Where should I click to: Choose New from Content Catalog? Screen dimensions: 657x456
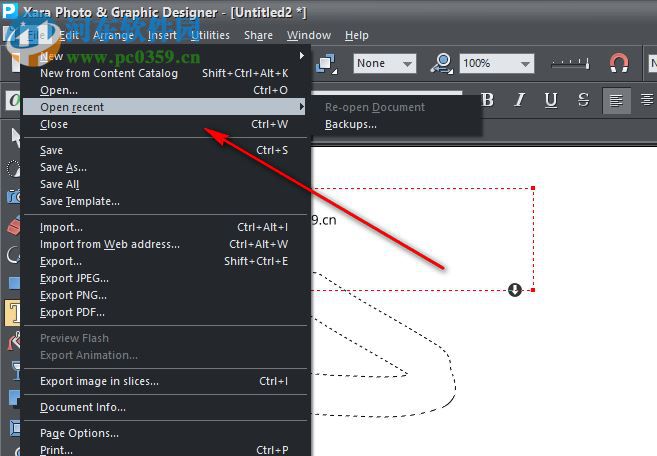165,73
